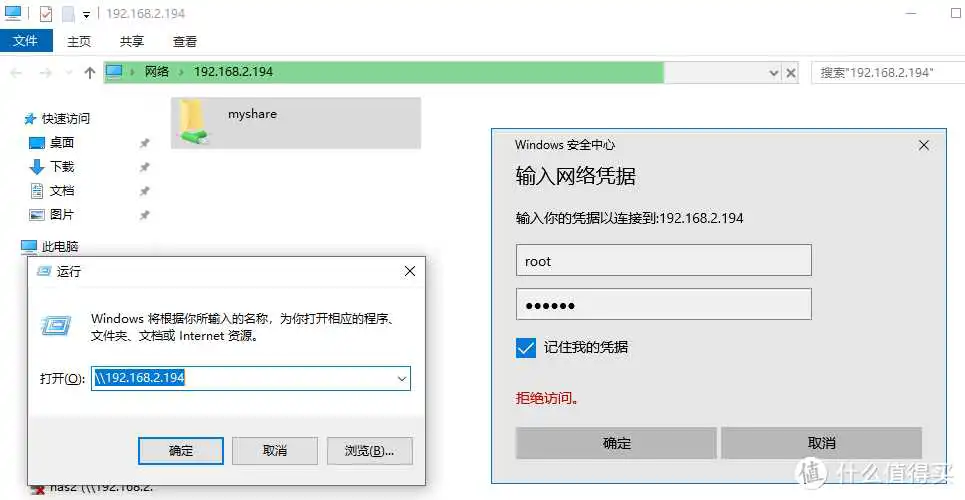The height and width of the screenshot is (500, 965).
Task: Click Browse (浏览) in the Run dialog
Action: [369, 451]
